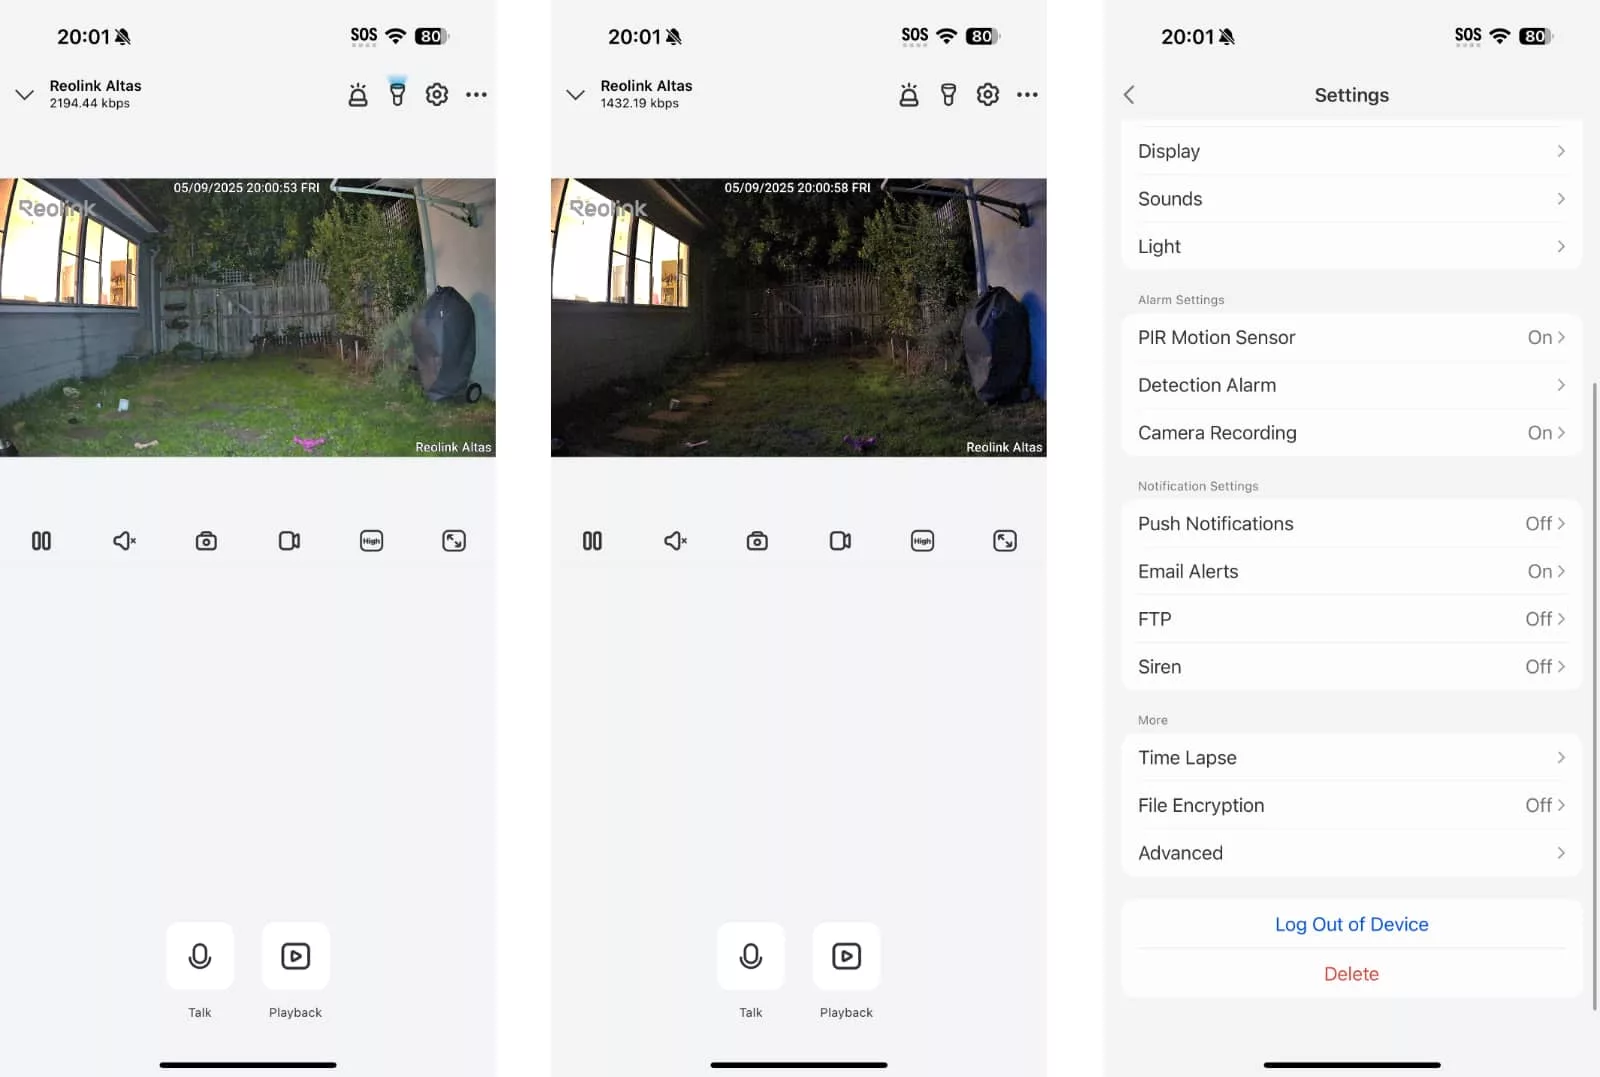
Task: Unmute speaker below the 20:00:53 feed
Action: tap(124, 541)
